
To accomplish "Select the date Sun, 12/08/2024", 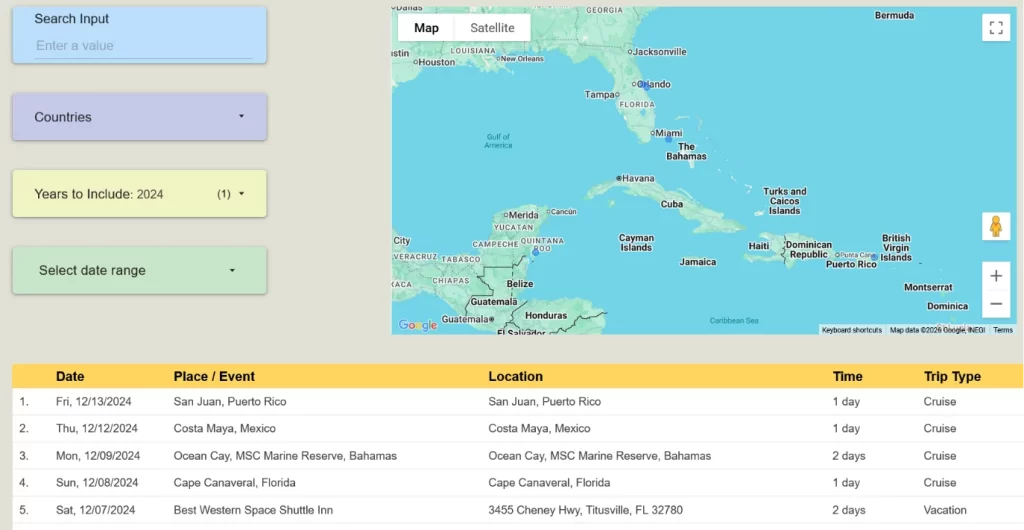I will pos(97,483).
